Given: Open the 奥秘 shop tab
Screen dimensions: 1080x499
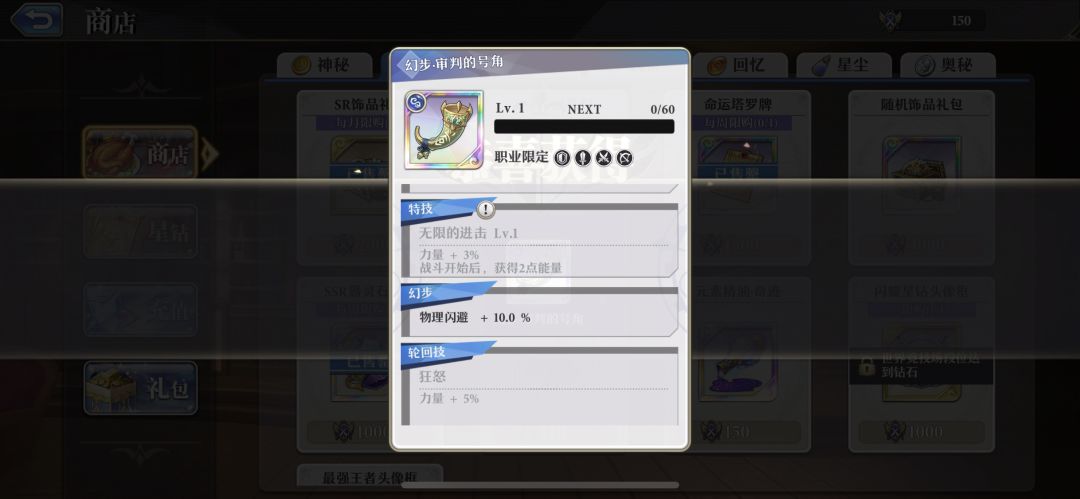Looking at the screenshot, I should coord(948,65).
